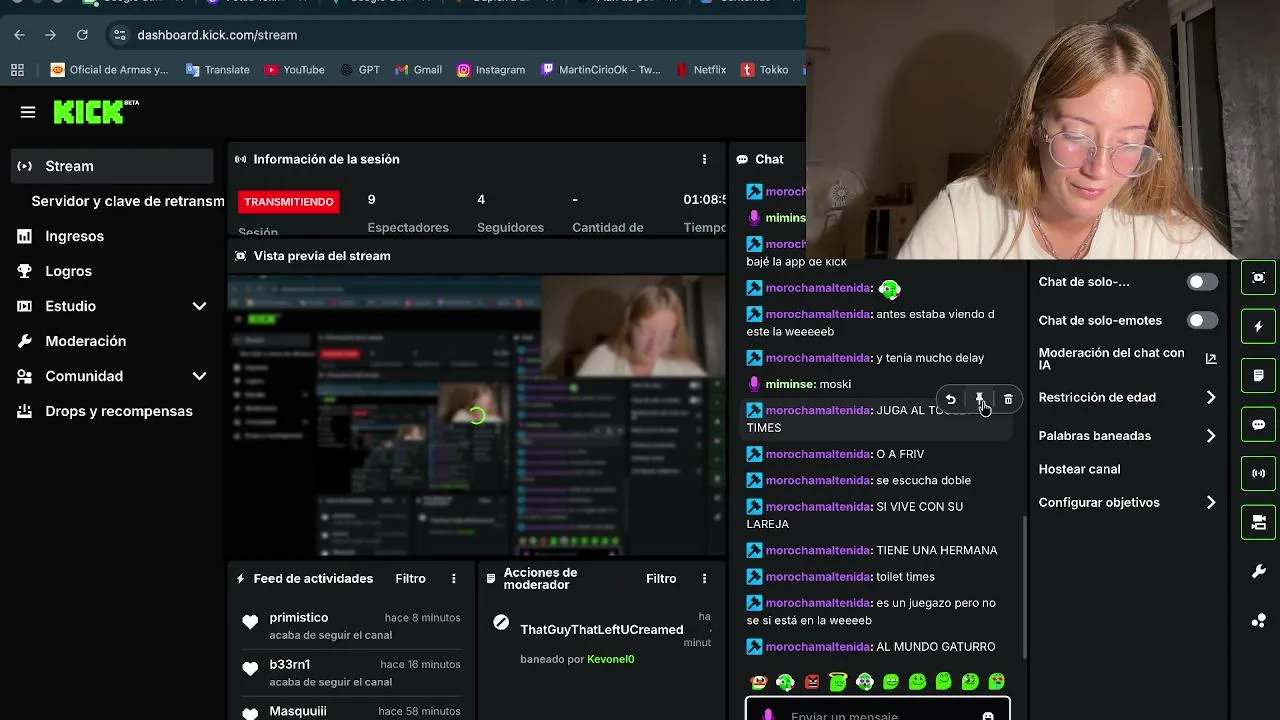Click the camera layout icon in right sidebar
The height and width of the screenshot is (720, 1280).
(x=1258, y=522)
